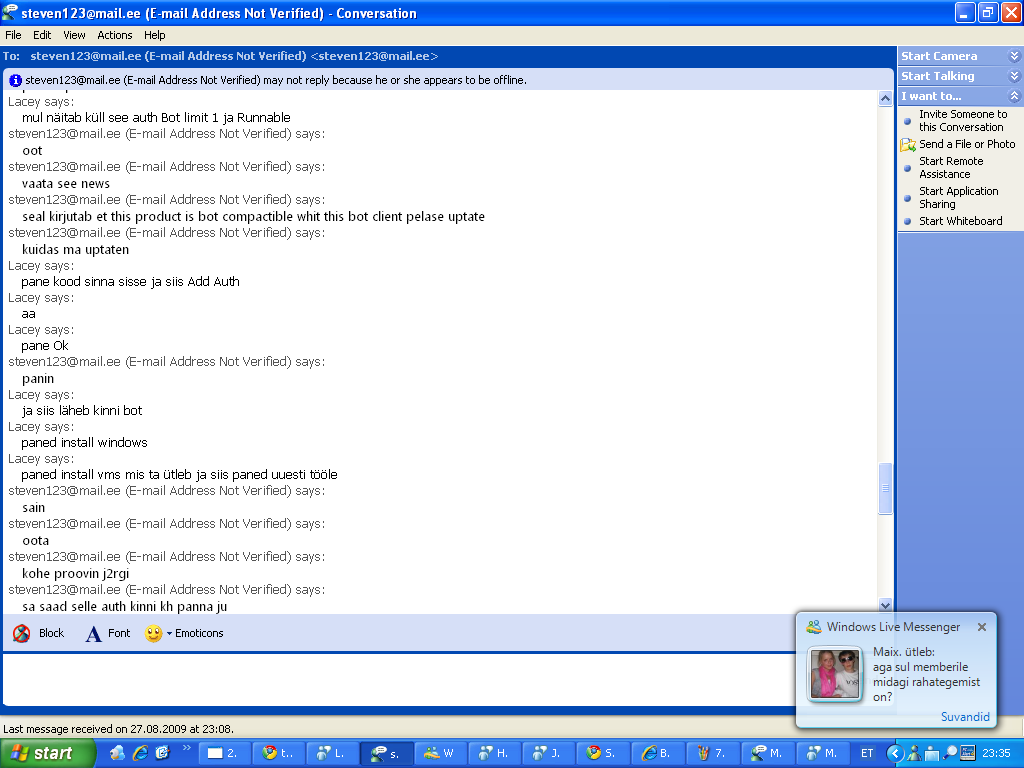
Task: Close the Windows Live Messenger notification popup
Action: point(982,627)
